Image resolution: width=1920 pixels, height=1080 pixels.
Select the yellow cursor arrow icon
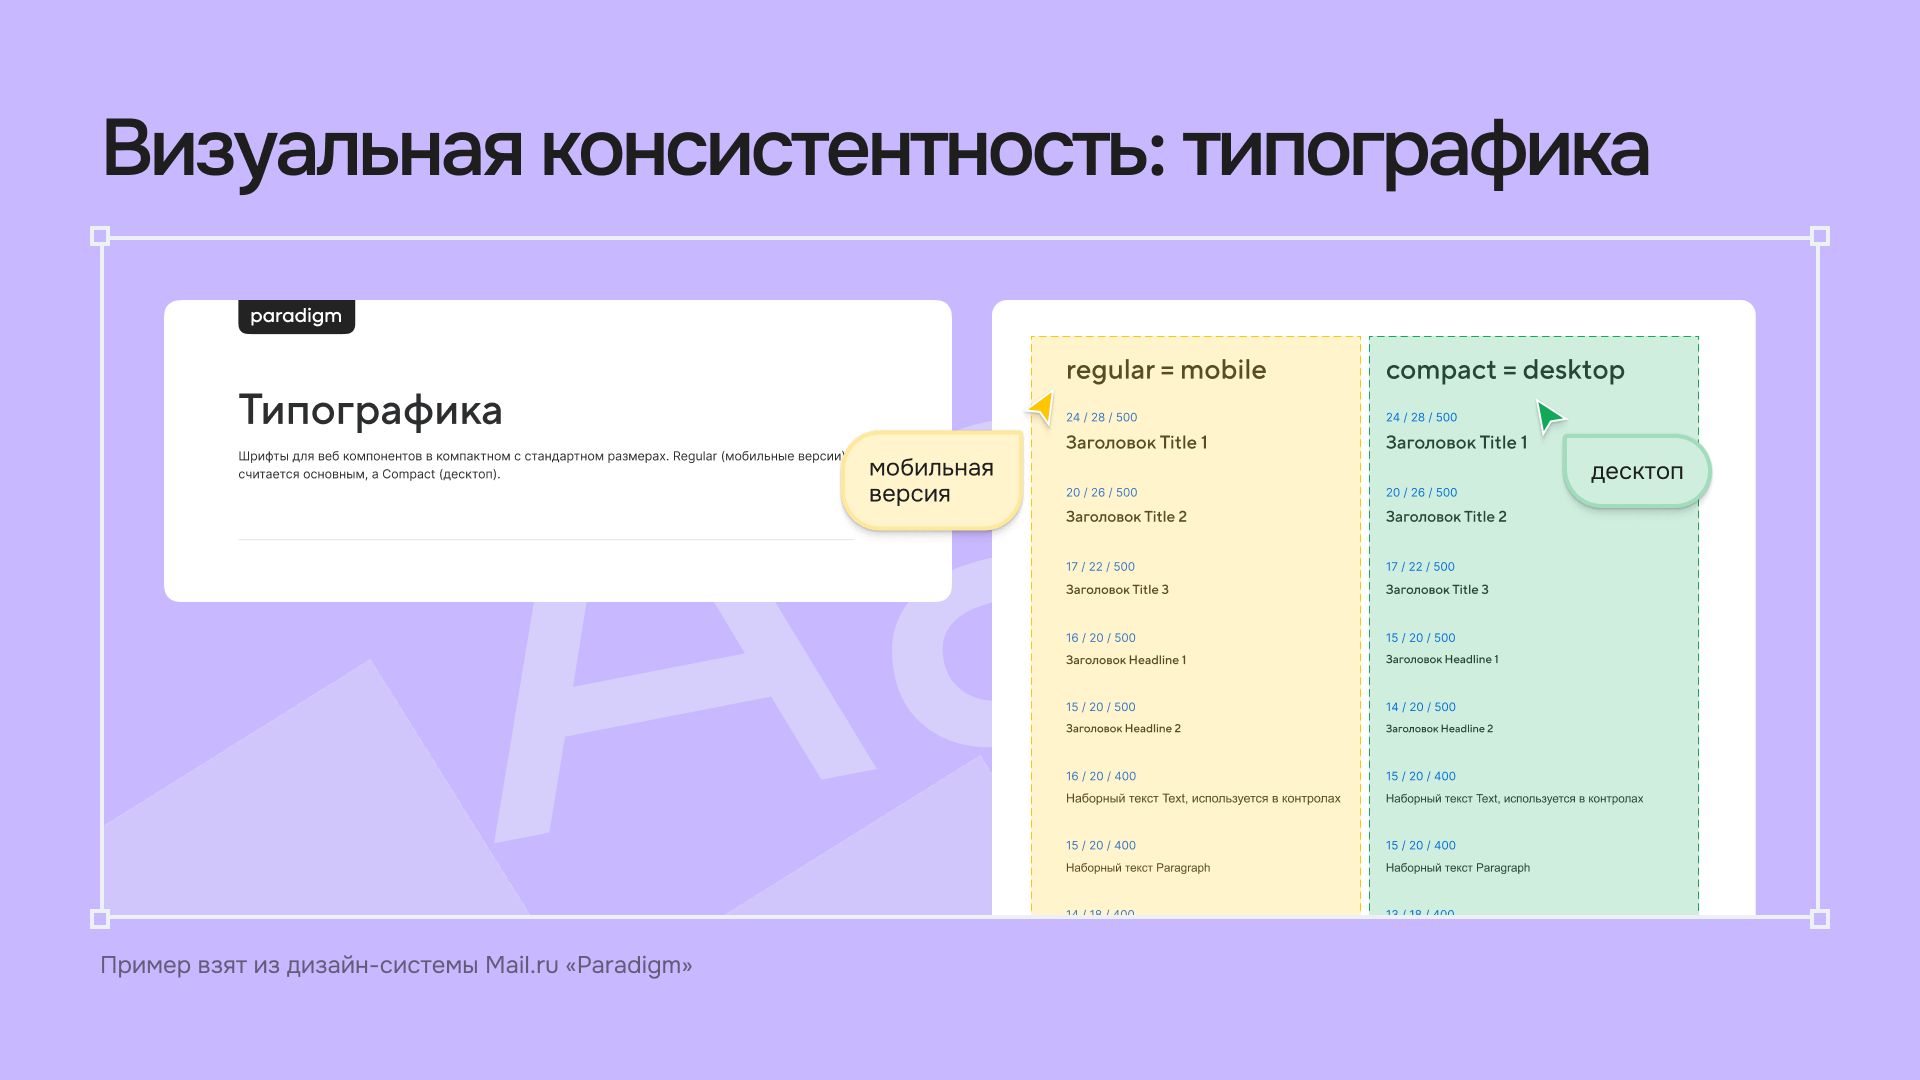click(x=1038, y=408)
